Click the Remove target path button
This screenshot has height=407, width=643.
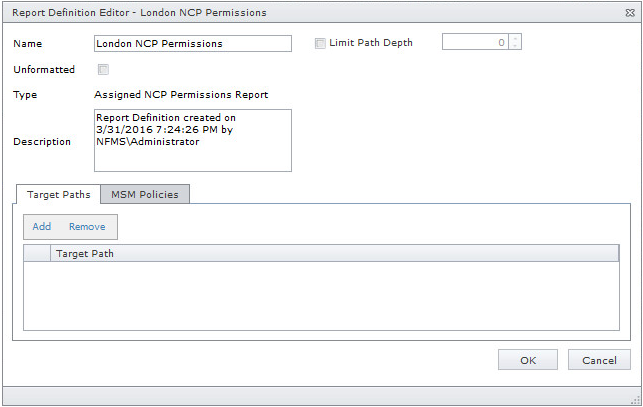tap(87, 227)
